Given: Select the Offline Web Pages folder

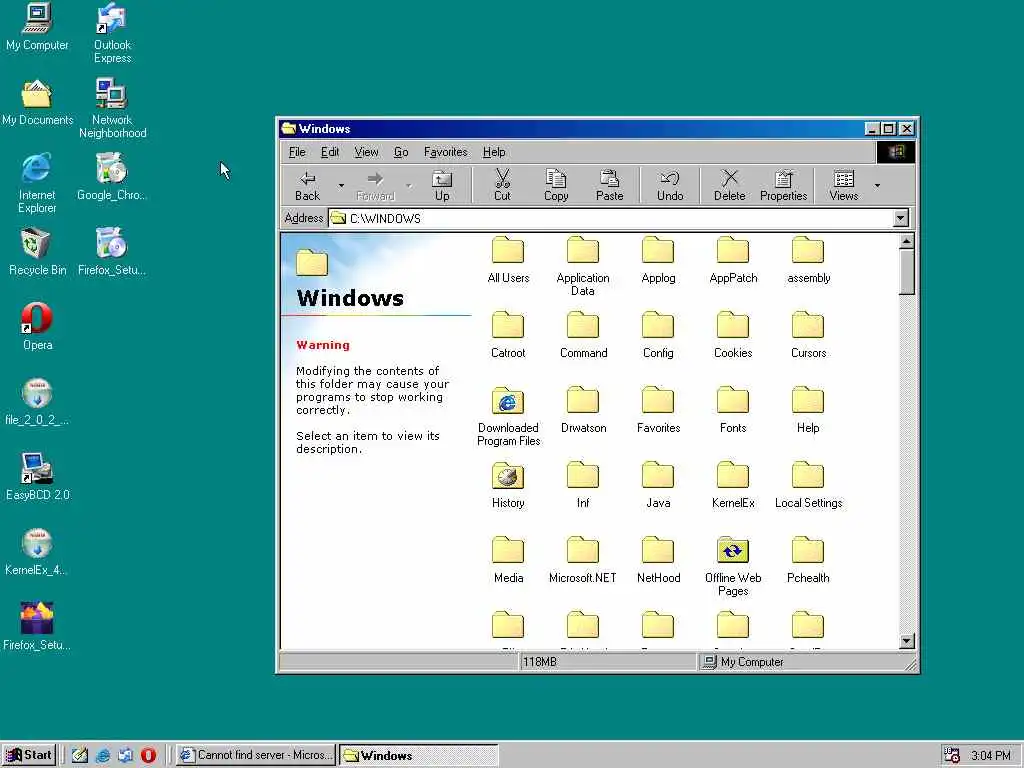Looking at the screenshot, I should tap(733, 567).
